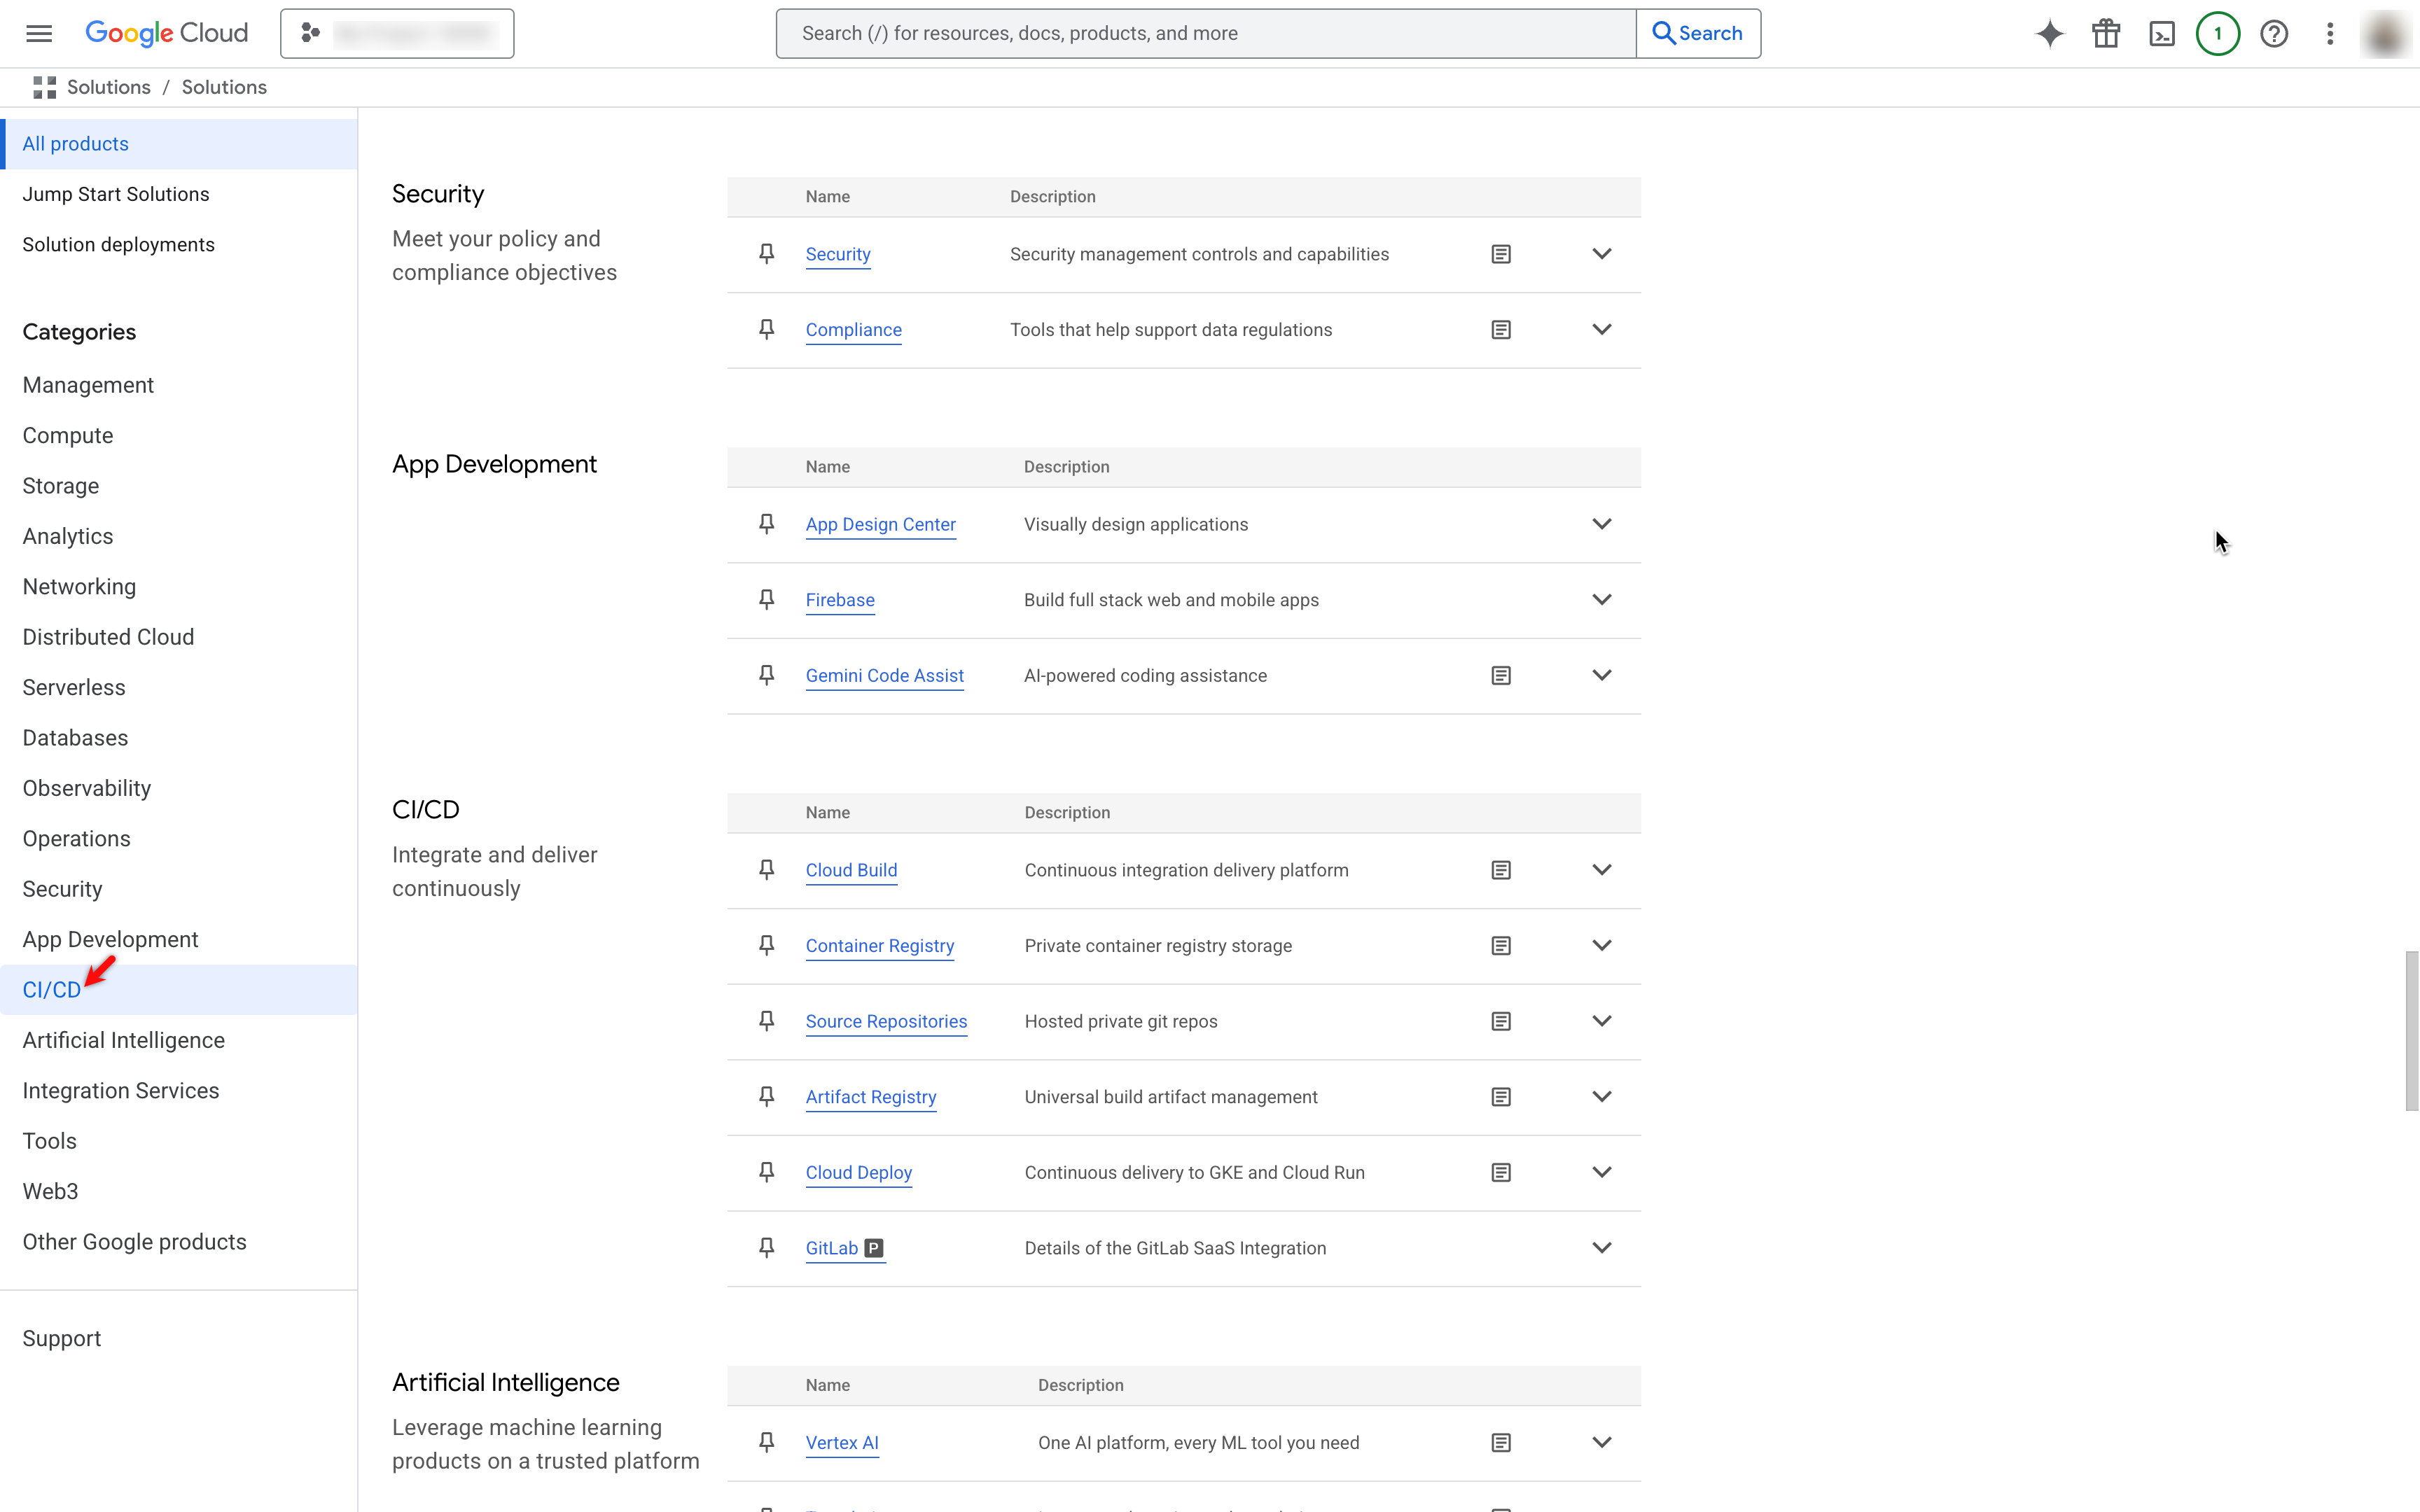This screenshot has width=2420, height=1512.
Task: Pin the Firebase product
Action: tap(766, 600)
